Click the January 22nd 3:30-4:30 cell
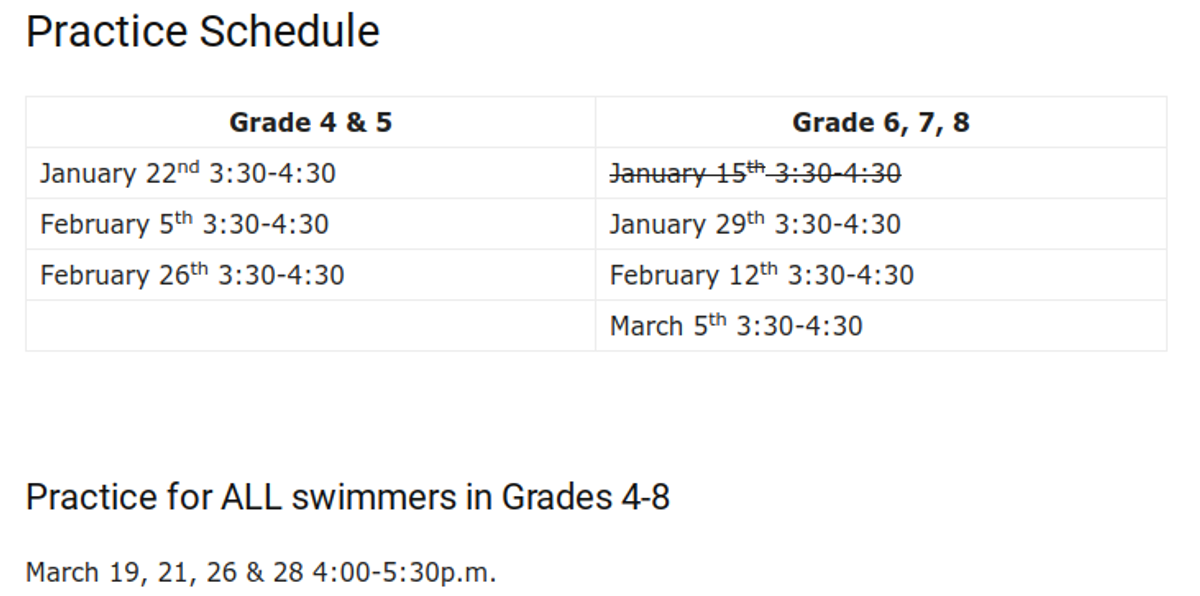This screenshot has width=1200, height=596. (x=311, y=173)
